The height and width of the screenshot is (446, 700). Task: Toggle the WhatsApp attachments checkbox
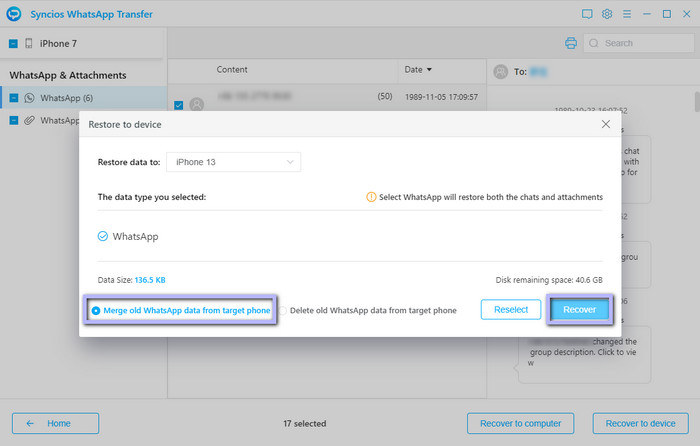click(x=13, y=121)
